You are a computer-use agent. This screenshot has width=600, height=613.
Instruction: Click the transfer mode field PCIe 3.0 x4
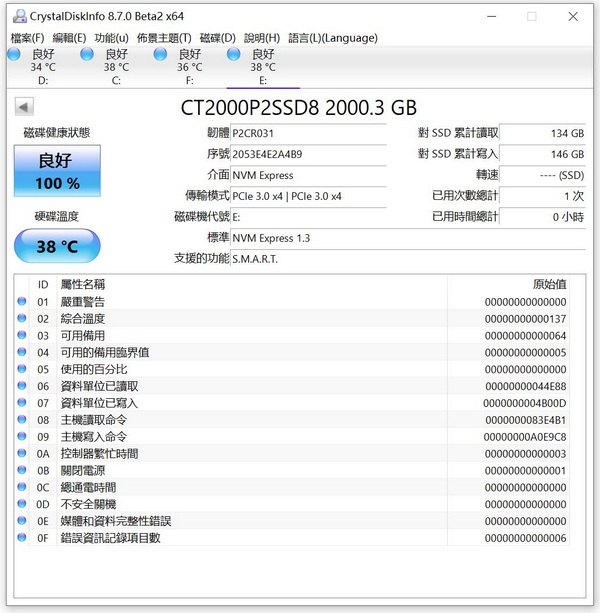(308, 196)
